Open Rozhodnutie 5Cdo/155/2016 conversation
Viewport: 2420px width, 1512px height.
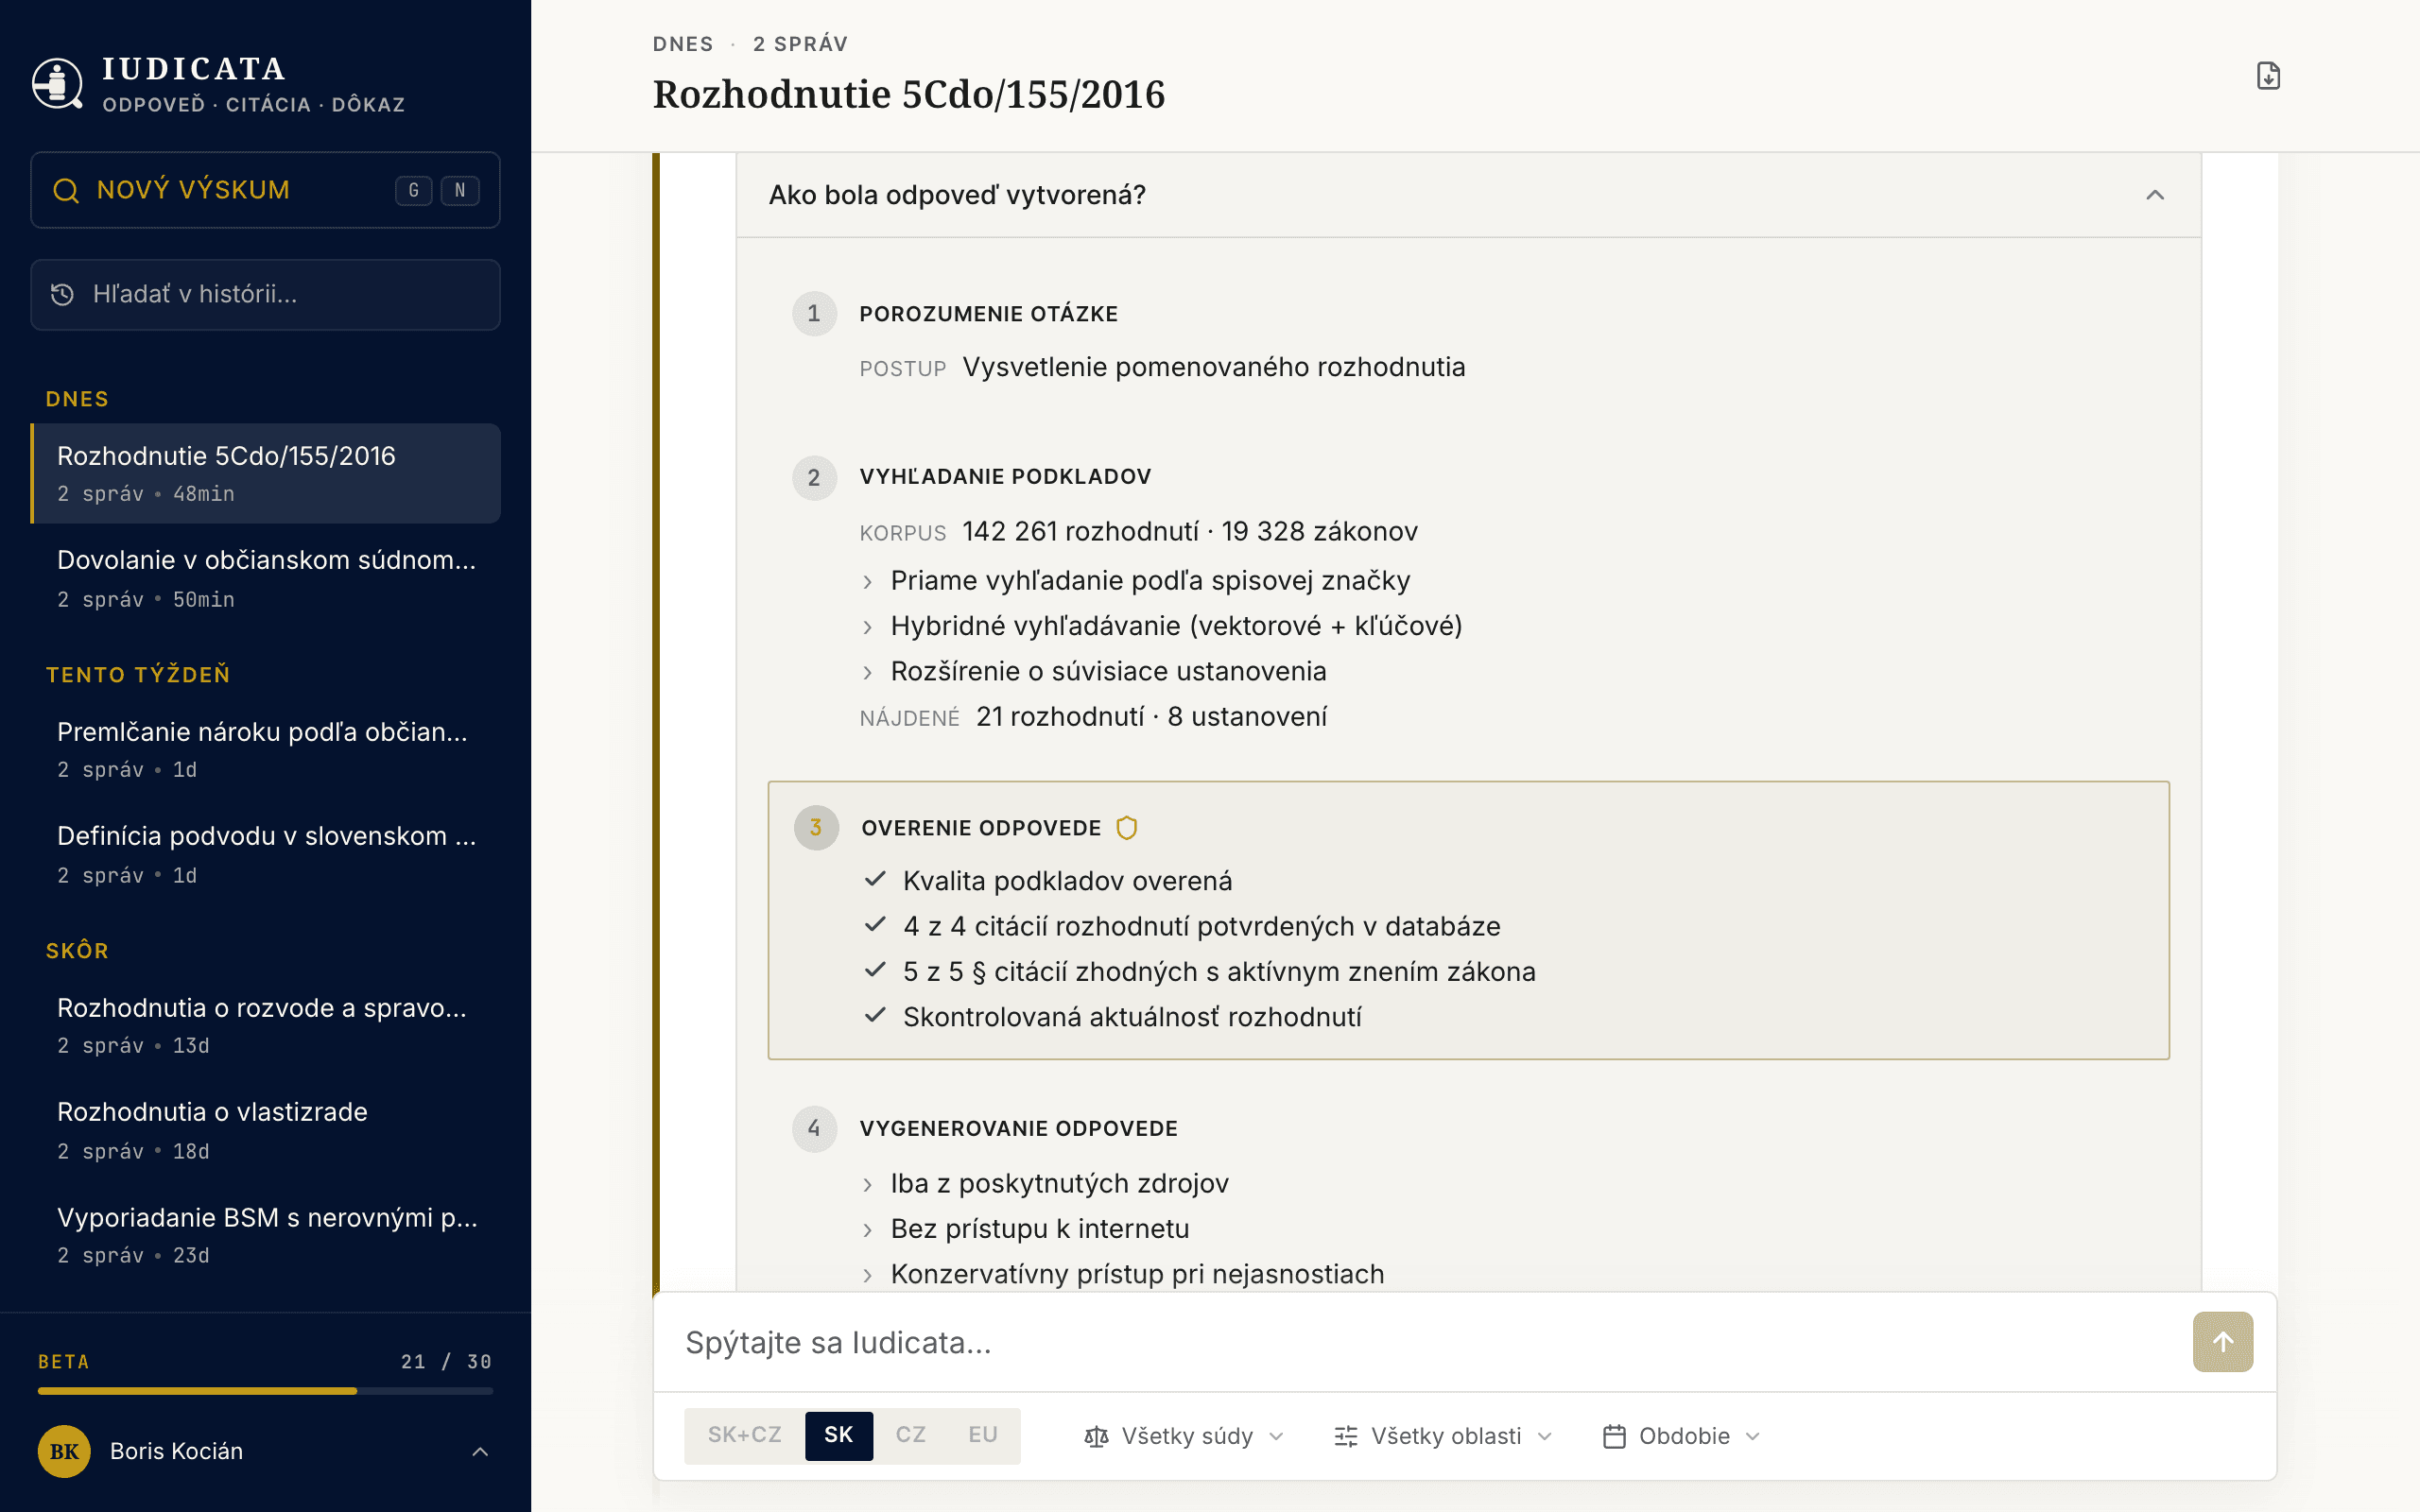266,473
